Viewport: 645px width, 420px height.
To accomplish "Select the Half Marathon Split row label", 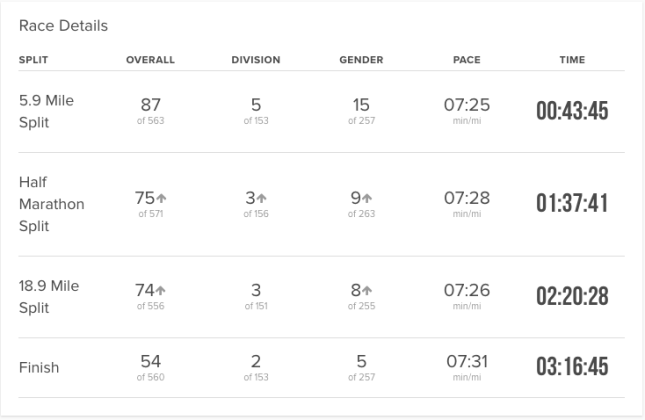I will [x=51, y=204].
